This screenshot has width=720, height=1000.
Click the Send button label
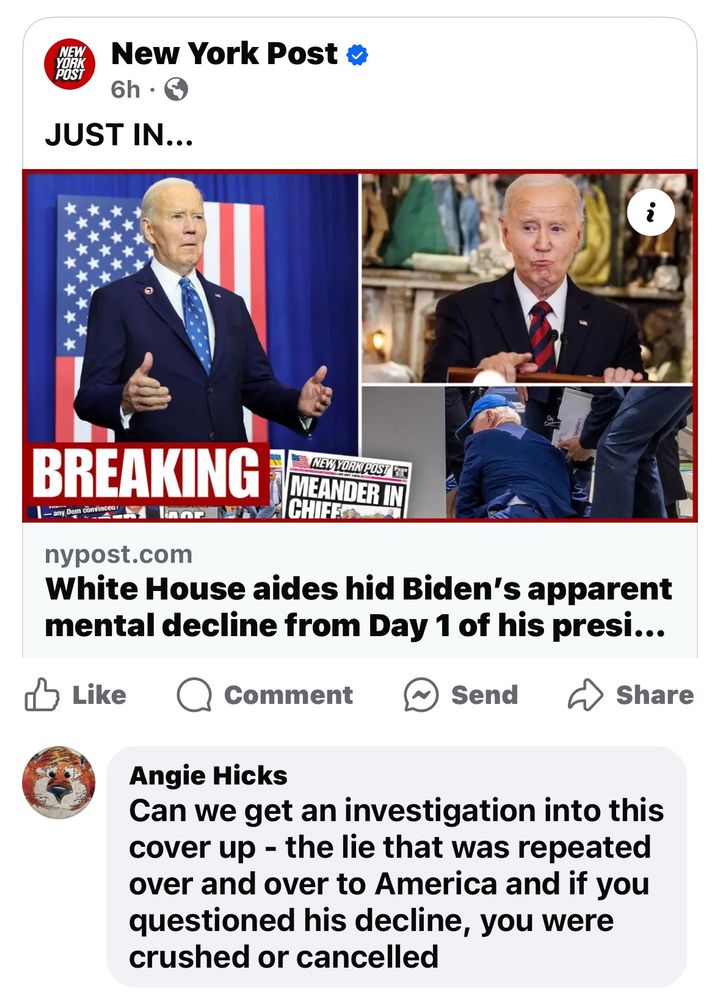click(485, 695)
